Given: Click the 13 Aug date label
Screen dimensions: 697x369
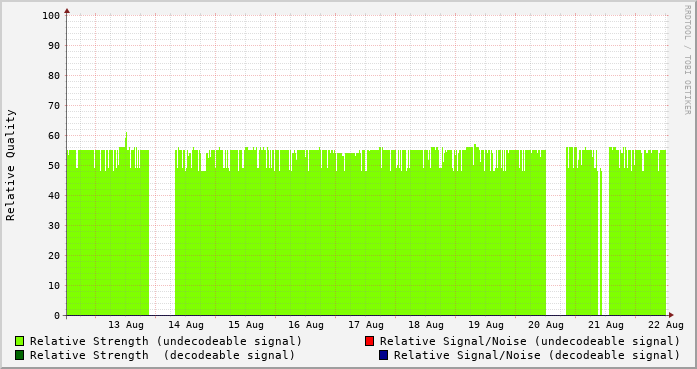Looking at the screenshot, I should point(126,325).
